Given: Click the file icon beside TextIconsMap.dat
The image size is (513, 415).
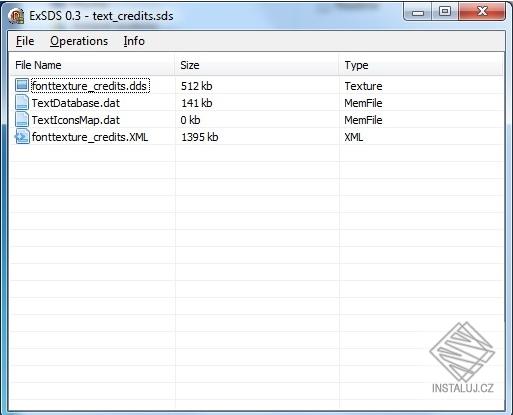Looking at the screenshot, I should [x=22, y=119].
